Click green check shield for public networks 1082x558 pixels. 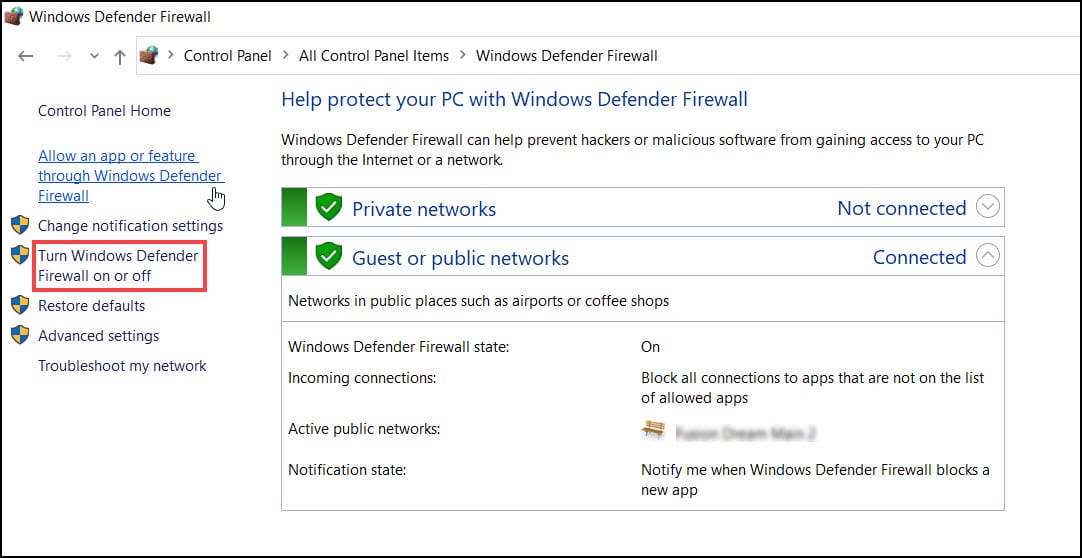point(328,257)
